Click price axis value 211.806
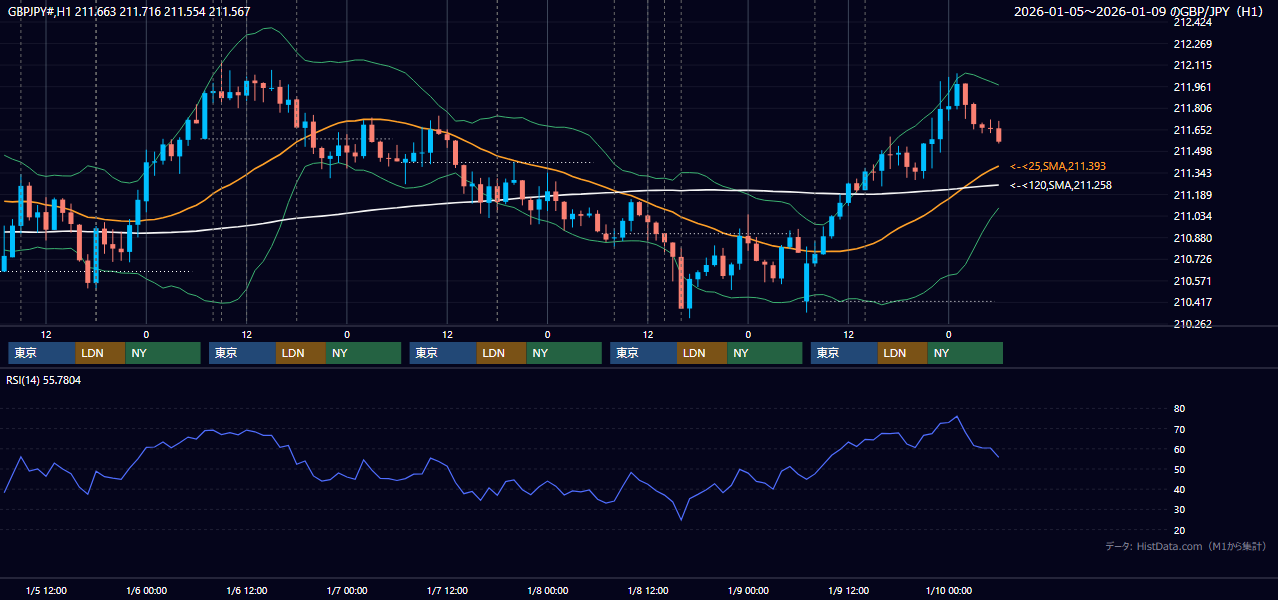Image resolution: width=1278 pixels, height=600 pixels. pyautogui.click(x=1192, y=108)
